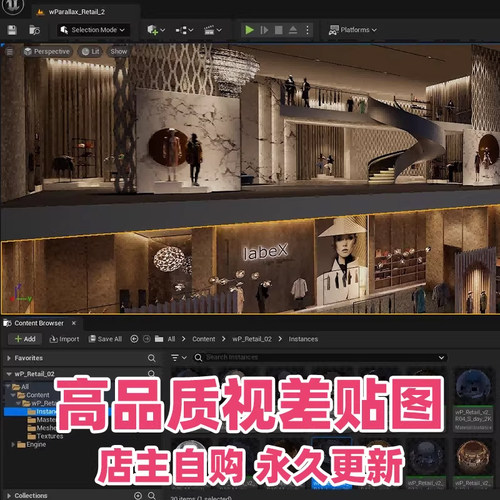Expand the chevron after All in breadcrumb
This screenshot has width=500, height=500.
point(184,339)
